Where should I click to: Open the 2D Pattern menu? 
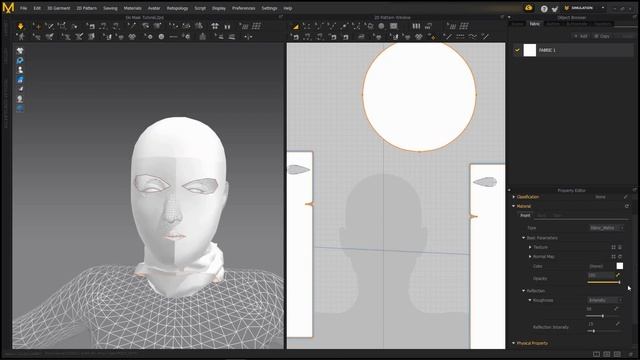tap(87, 8)
